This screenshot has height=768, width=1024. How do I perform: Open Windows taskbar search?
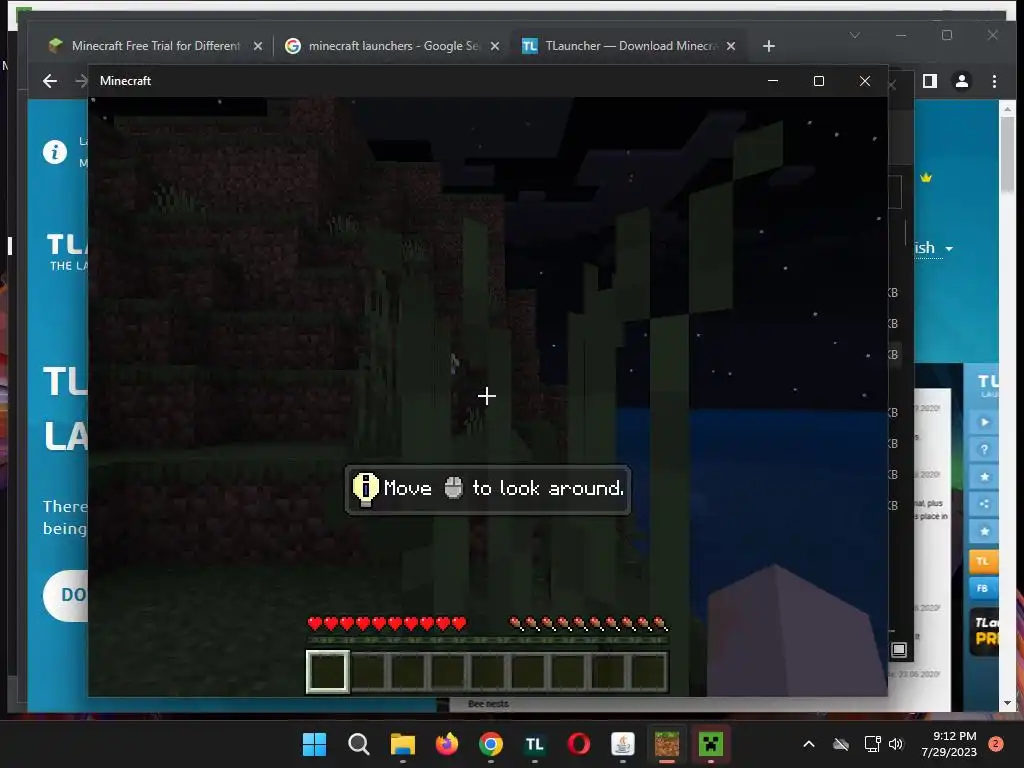point(359,744)
